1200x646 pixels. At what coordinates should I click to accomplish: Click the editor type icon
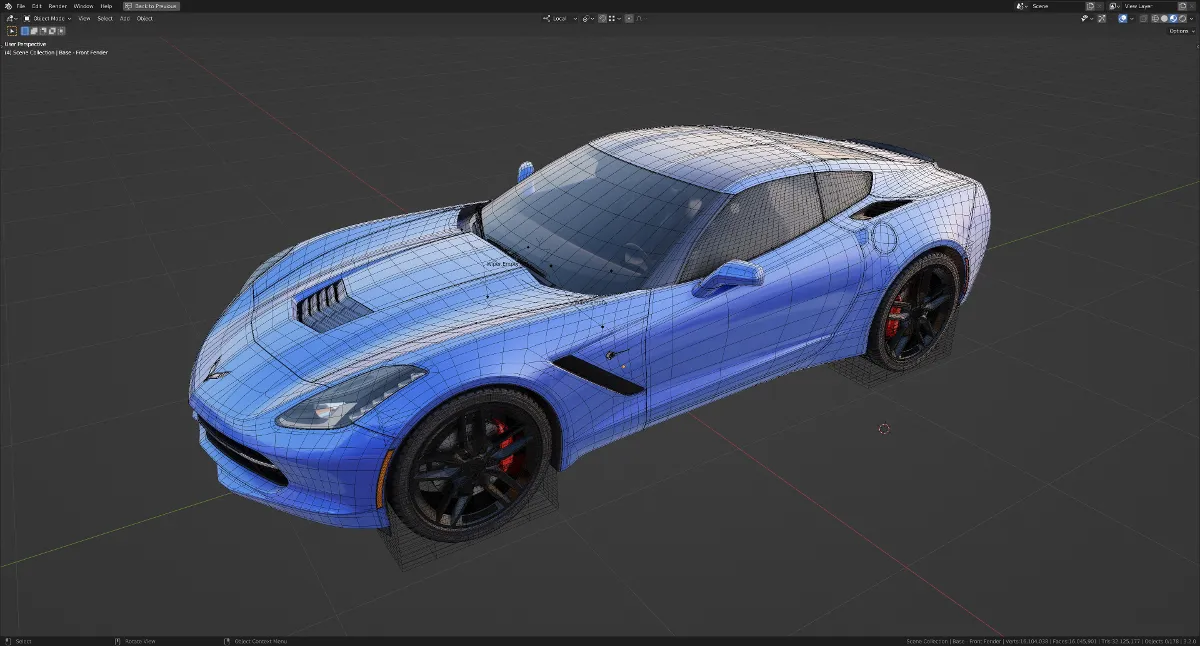pos(10,18)
